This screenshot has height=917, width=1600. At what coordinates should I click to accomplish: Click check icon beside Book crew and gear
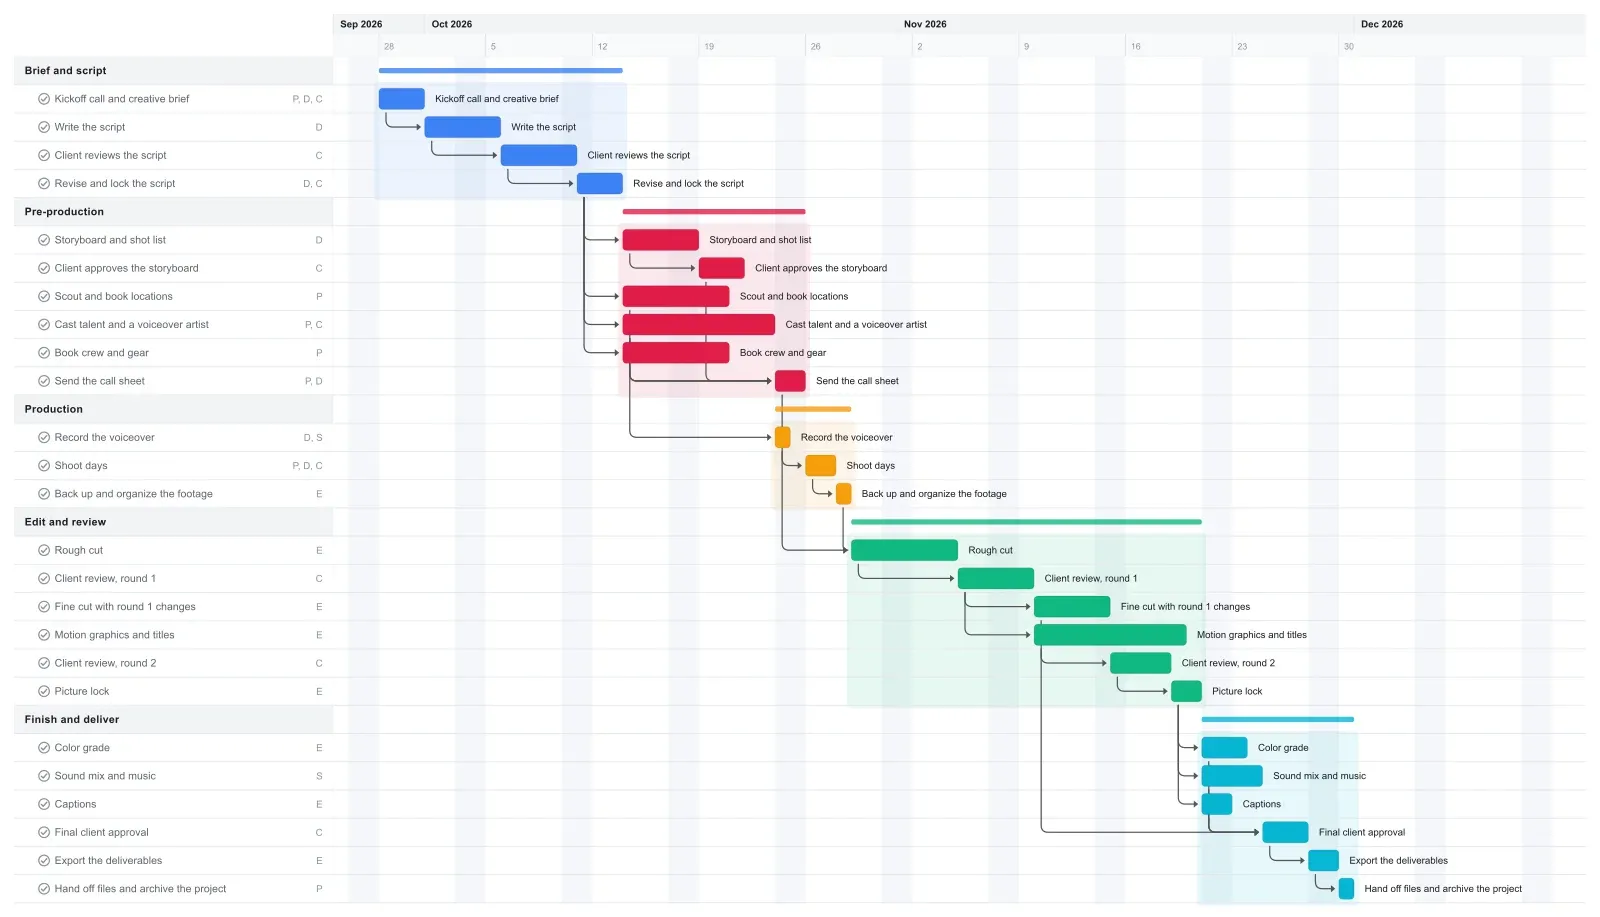click(44, 353)
